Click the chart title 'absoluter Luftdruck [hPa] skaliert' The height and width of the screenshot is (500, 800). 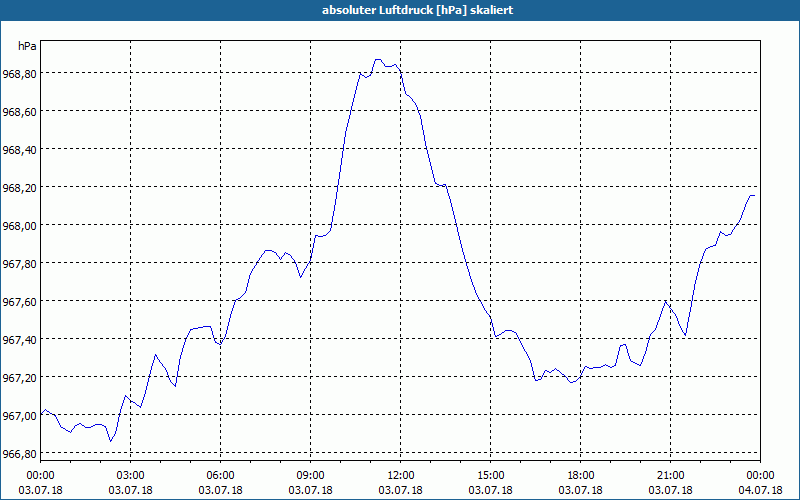pyautogui.click(x=417, y=10)
